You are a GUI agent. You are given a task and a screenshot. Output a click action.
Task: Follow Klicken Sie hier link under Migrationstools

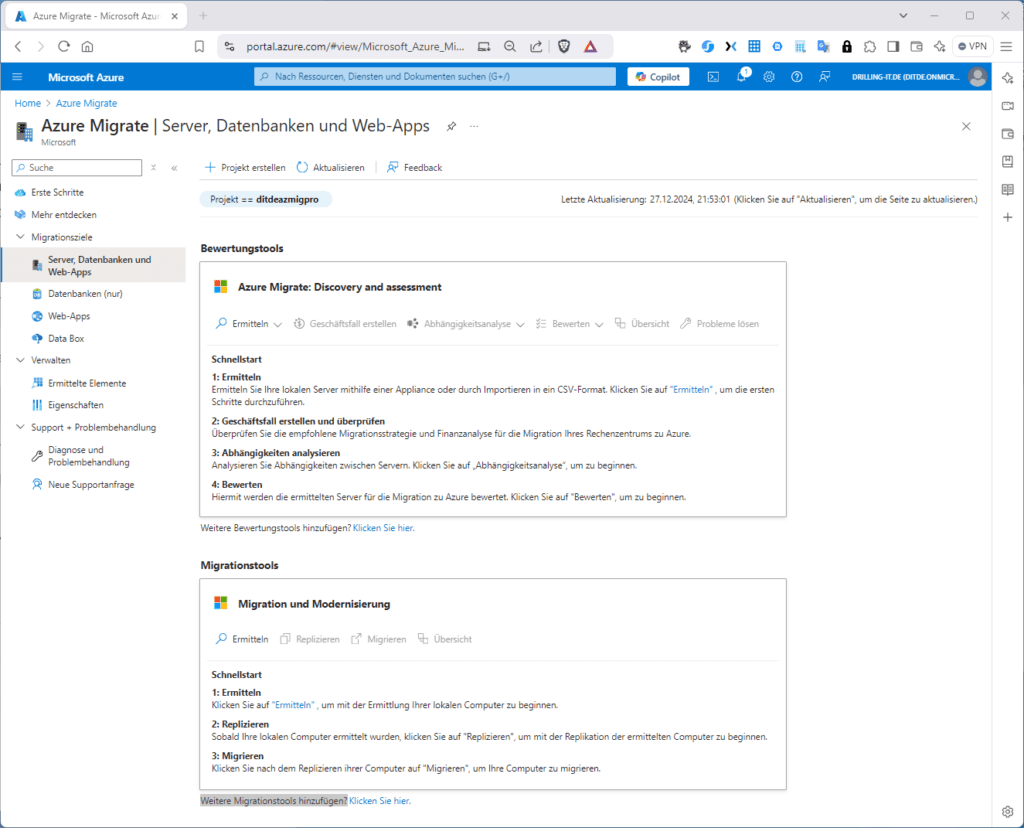(x=379, y=801)
